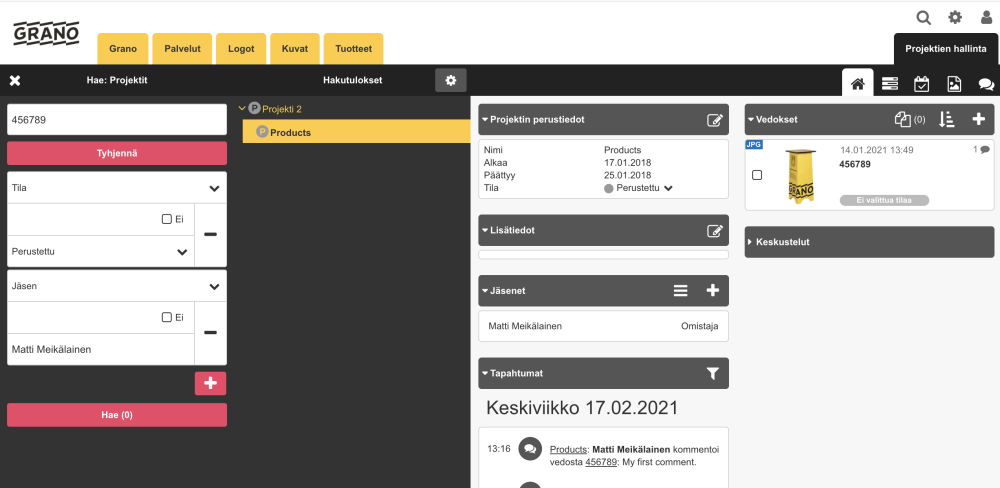Image resolution: width=1000 pixels, height=488 pixels.
Task: Add a new proof with Vedokset plus
Action: 978,119
